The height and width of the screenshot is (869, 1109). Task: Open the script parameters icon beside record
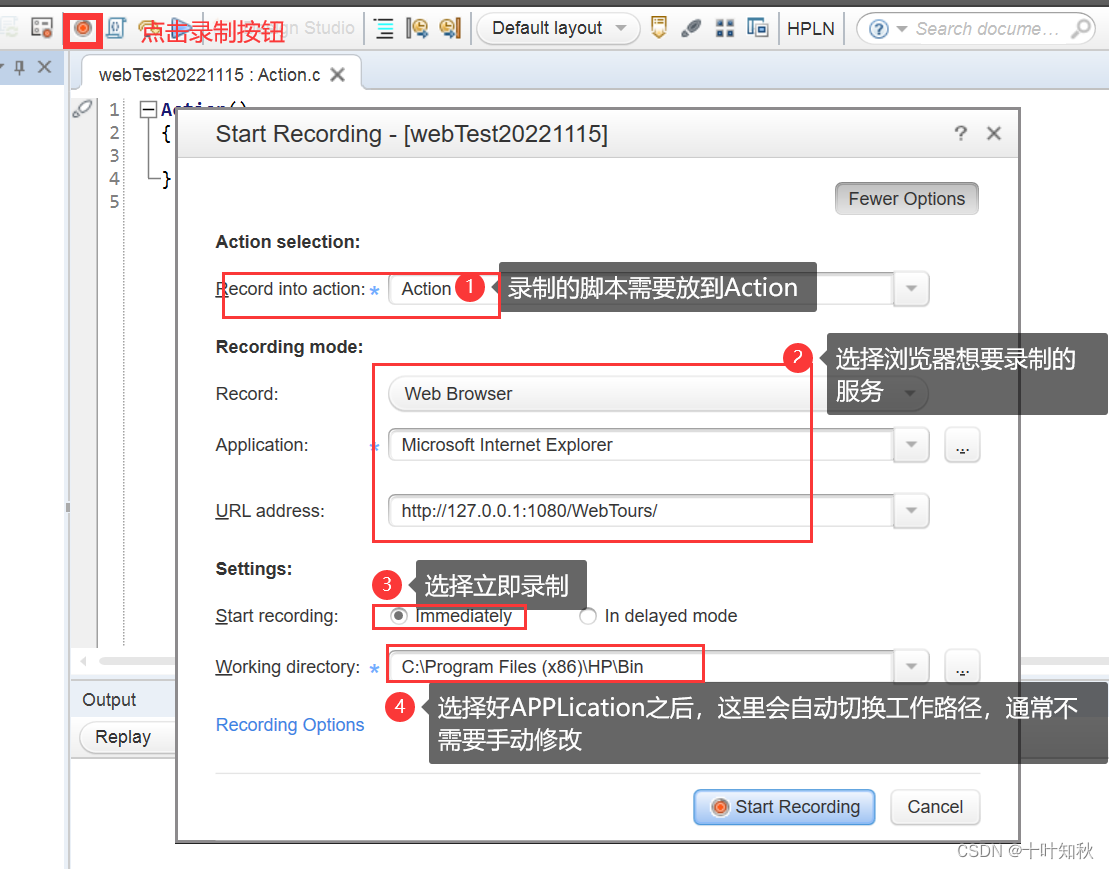pyautogui.click(x=116, y=28)
